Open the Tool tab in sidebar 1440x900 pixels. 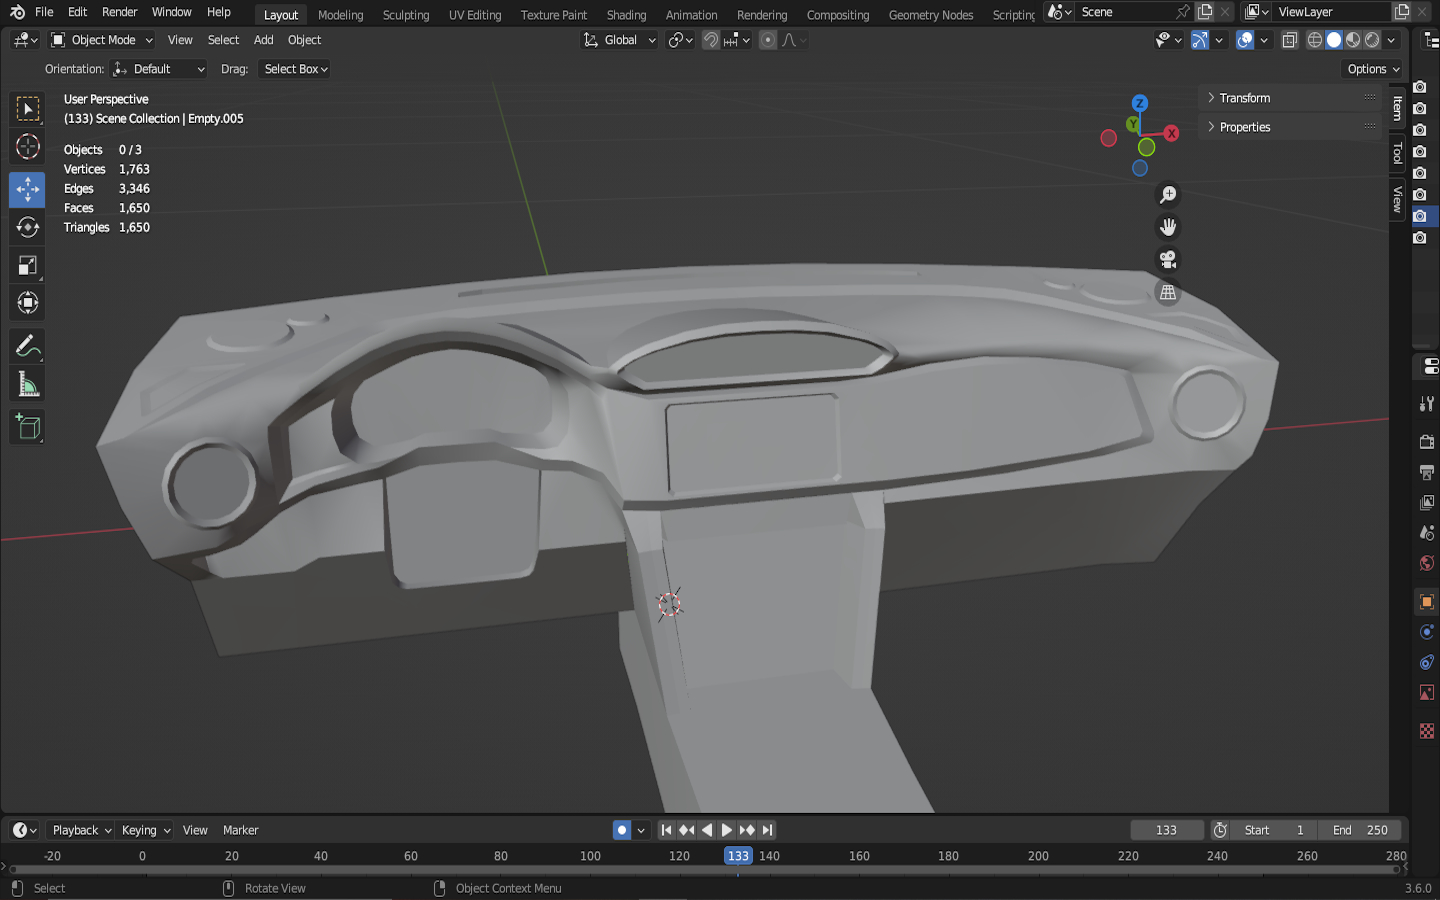[x=1397, y=153]
